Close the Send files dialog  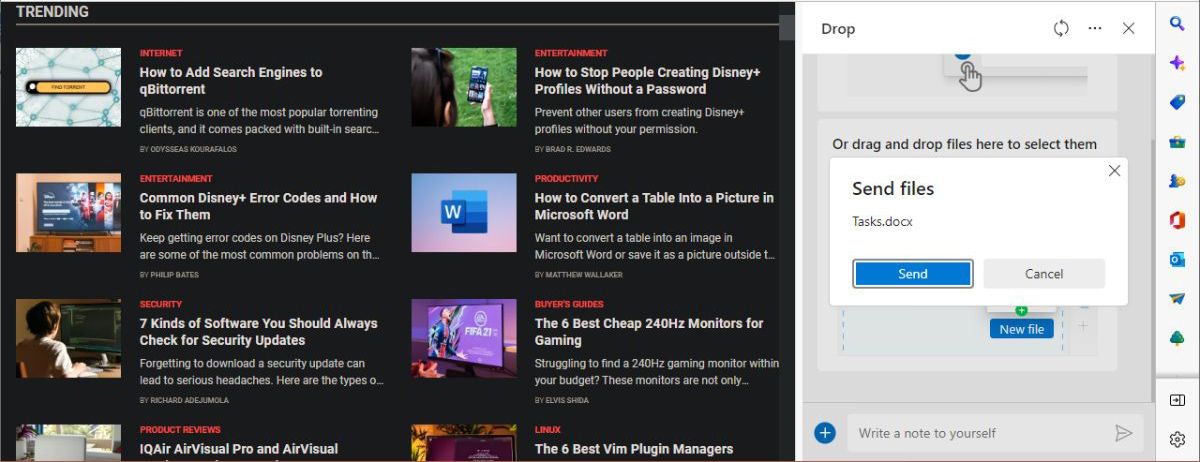click(x=1114, y=171)
